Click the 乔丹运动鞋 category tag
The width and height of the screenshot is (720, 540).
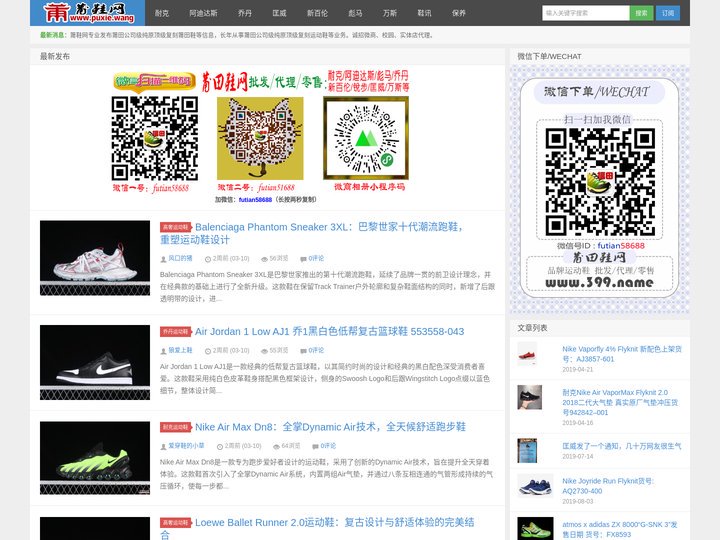pos(175,332)
